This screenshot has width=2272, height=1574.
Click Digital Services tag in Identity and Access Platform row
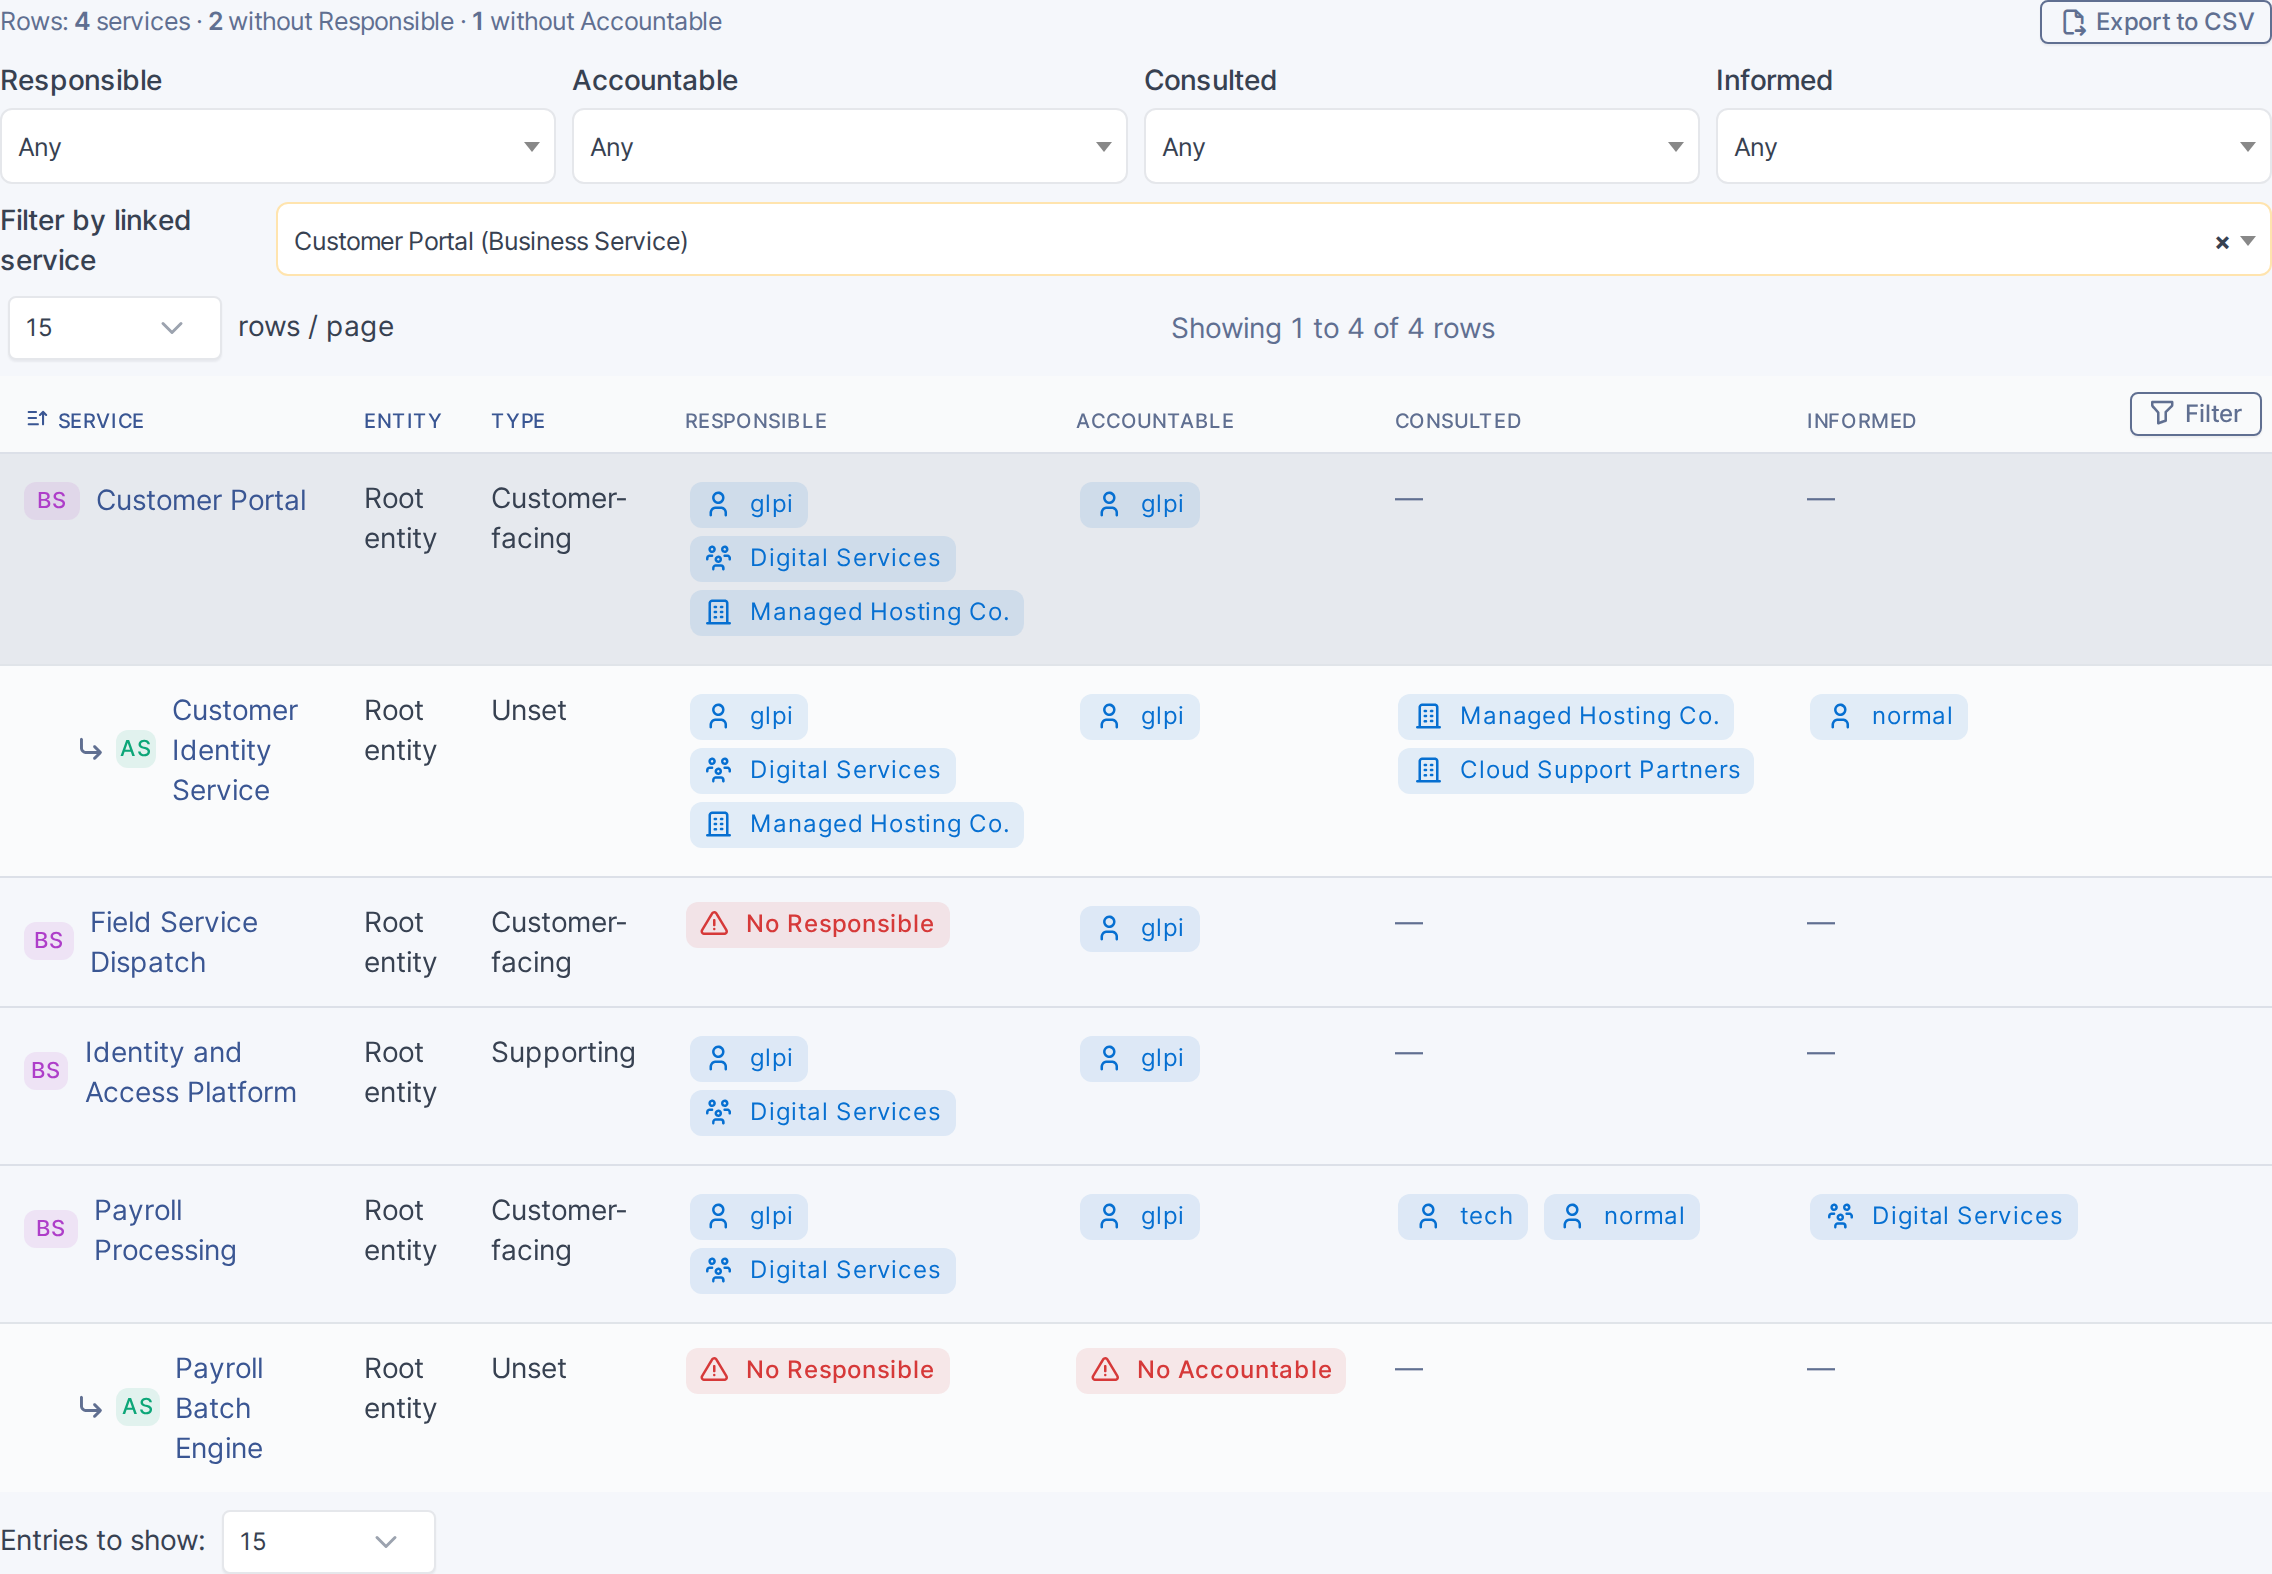(x=822, y=1112)
